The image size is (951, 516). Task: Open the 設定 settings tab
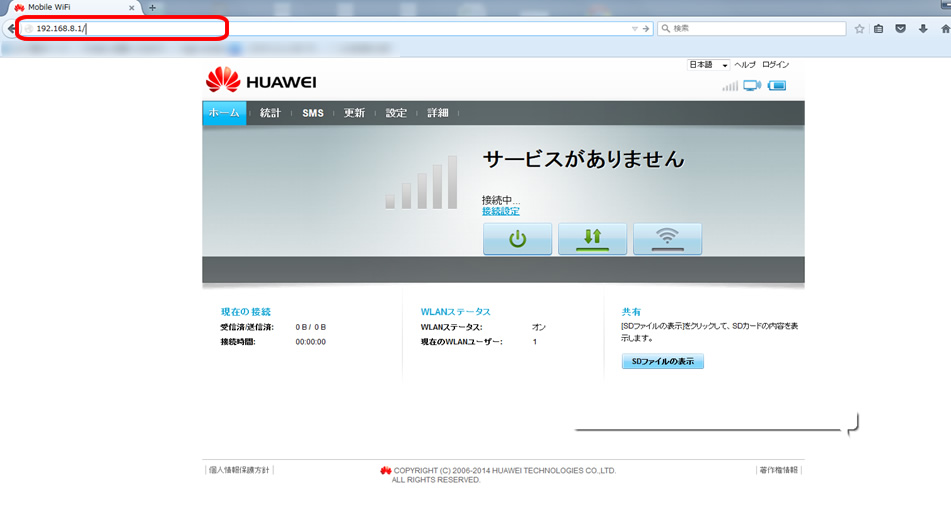tap(396, 113)
